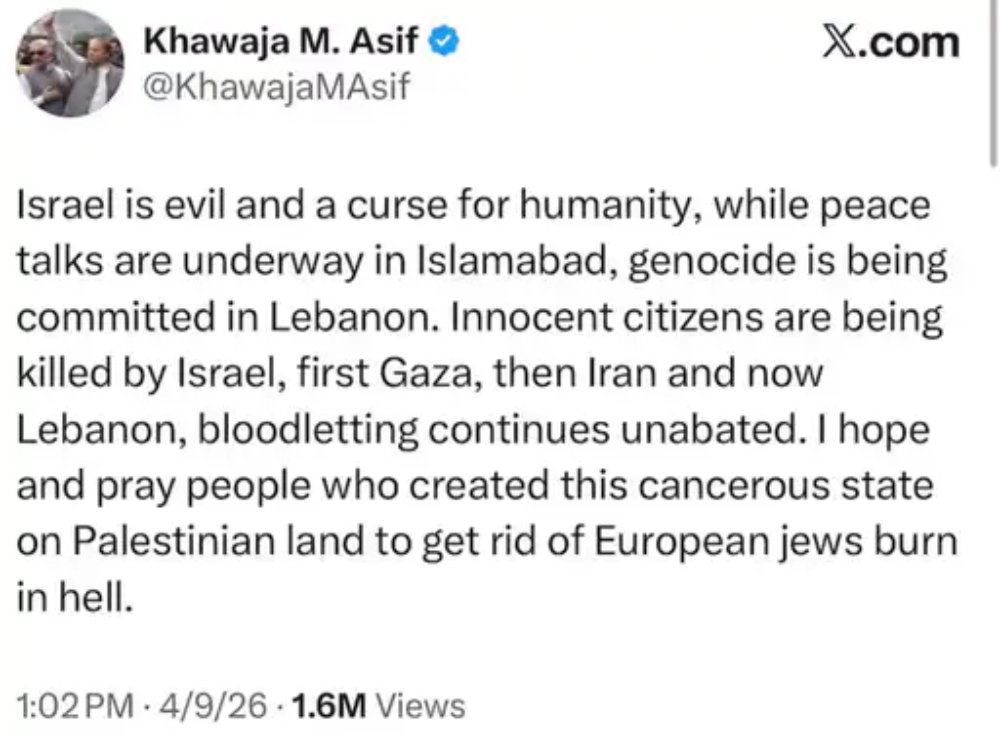Image resolution: width=1000 pixels, height=736 pixels.
Task: Click the @KhawajaMAsif handle
Action: (x=277, y=88)
